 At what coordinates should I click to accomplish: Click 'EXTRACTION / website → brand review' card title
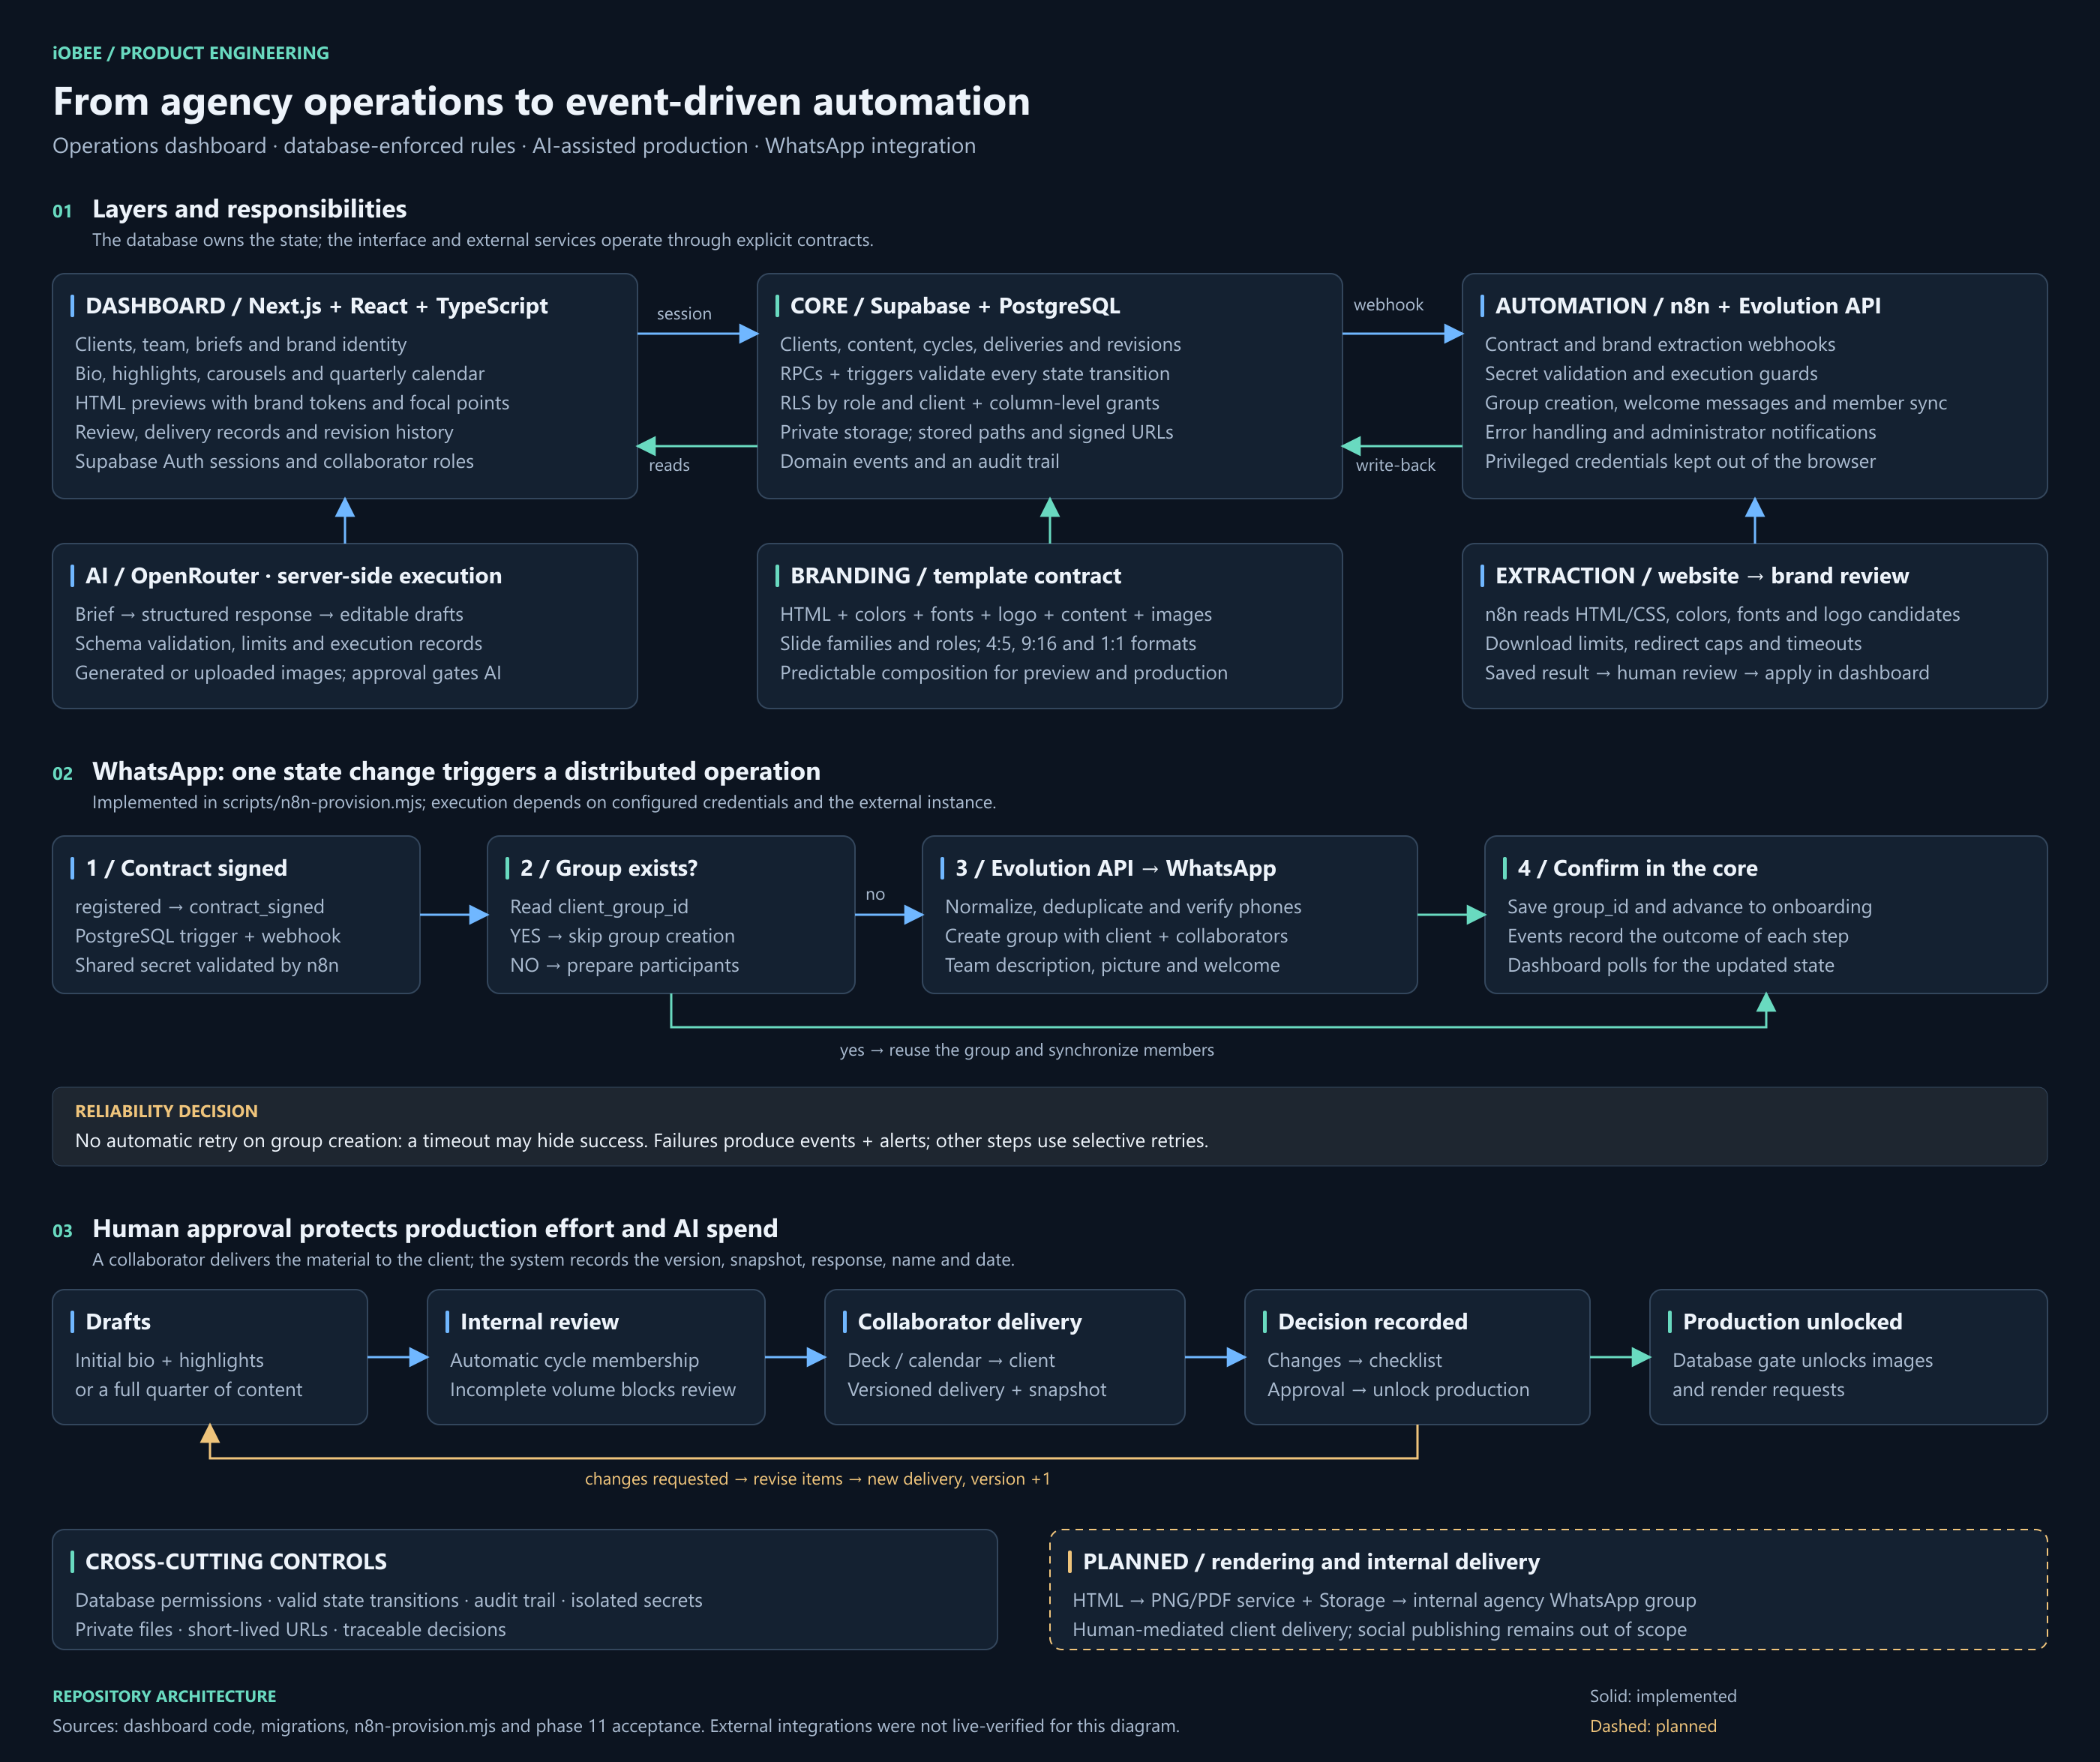click(x=1701, y=576)
